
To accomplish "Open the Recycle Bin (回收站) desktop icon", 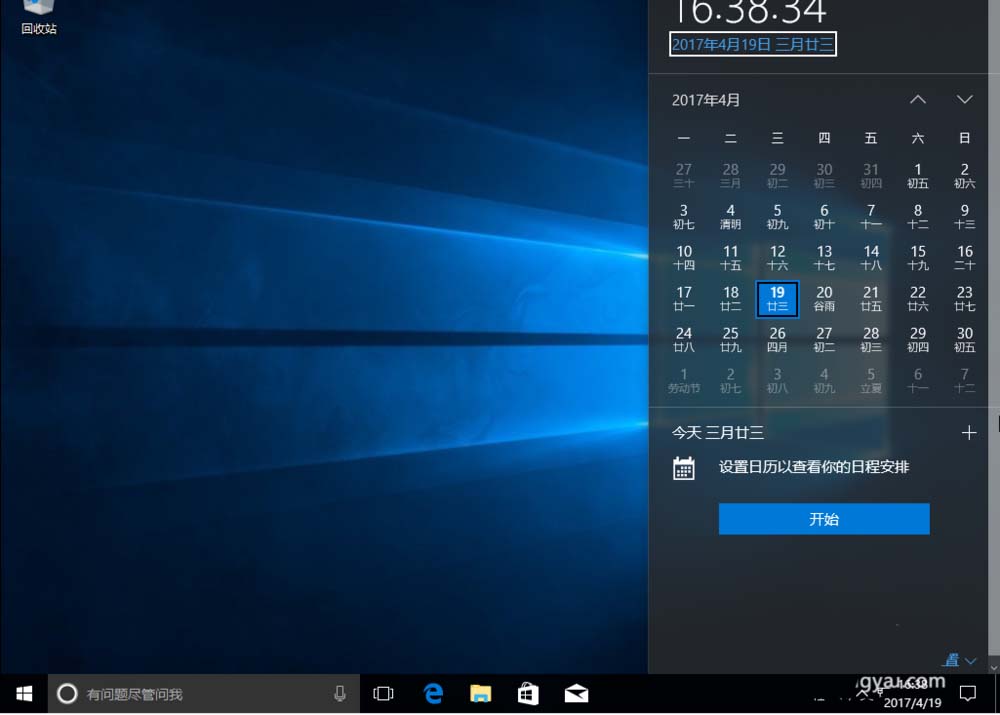I will coord(38,17).
